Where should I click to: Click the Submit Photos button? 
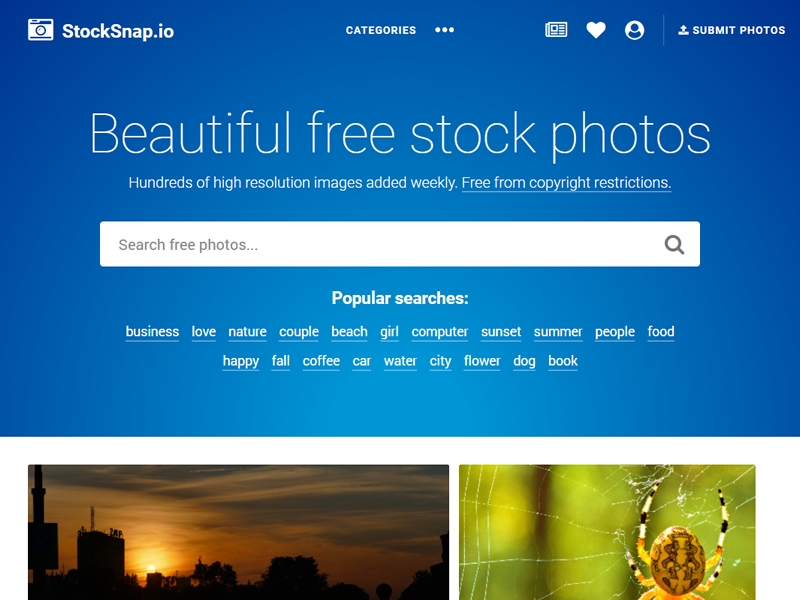(732, 30)
